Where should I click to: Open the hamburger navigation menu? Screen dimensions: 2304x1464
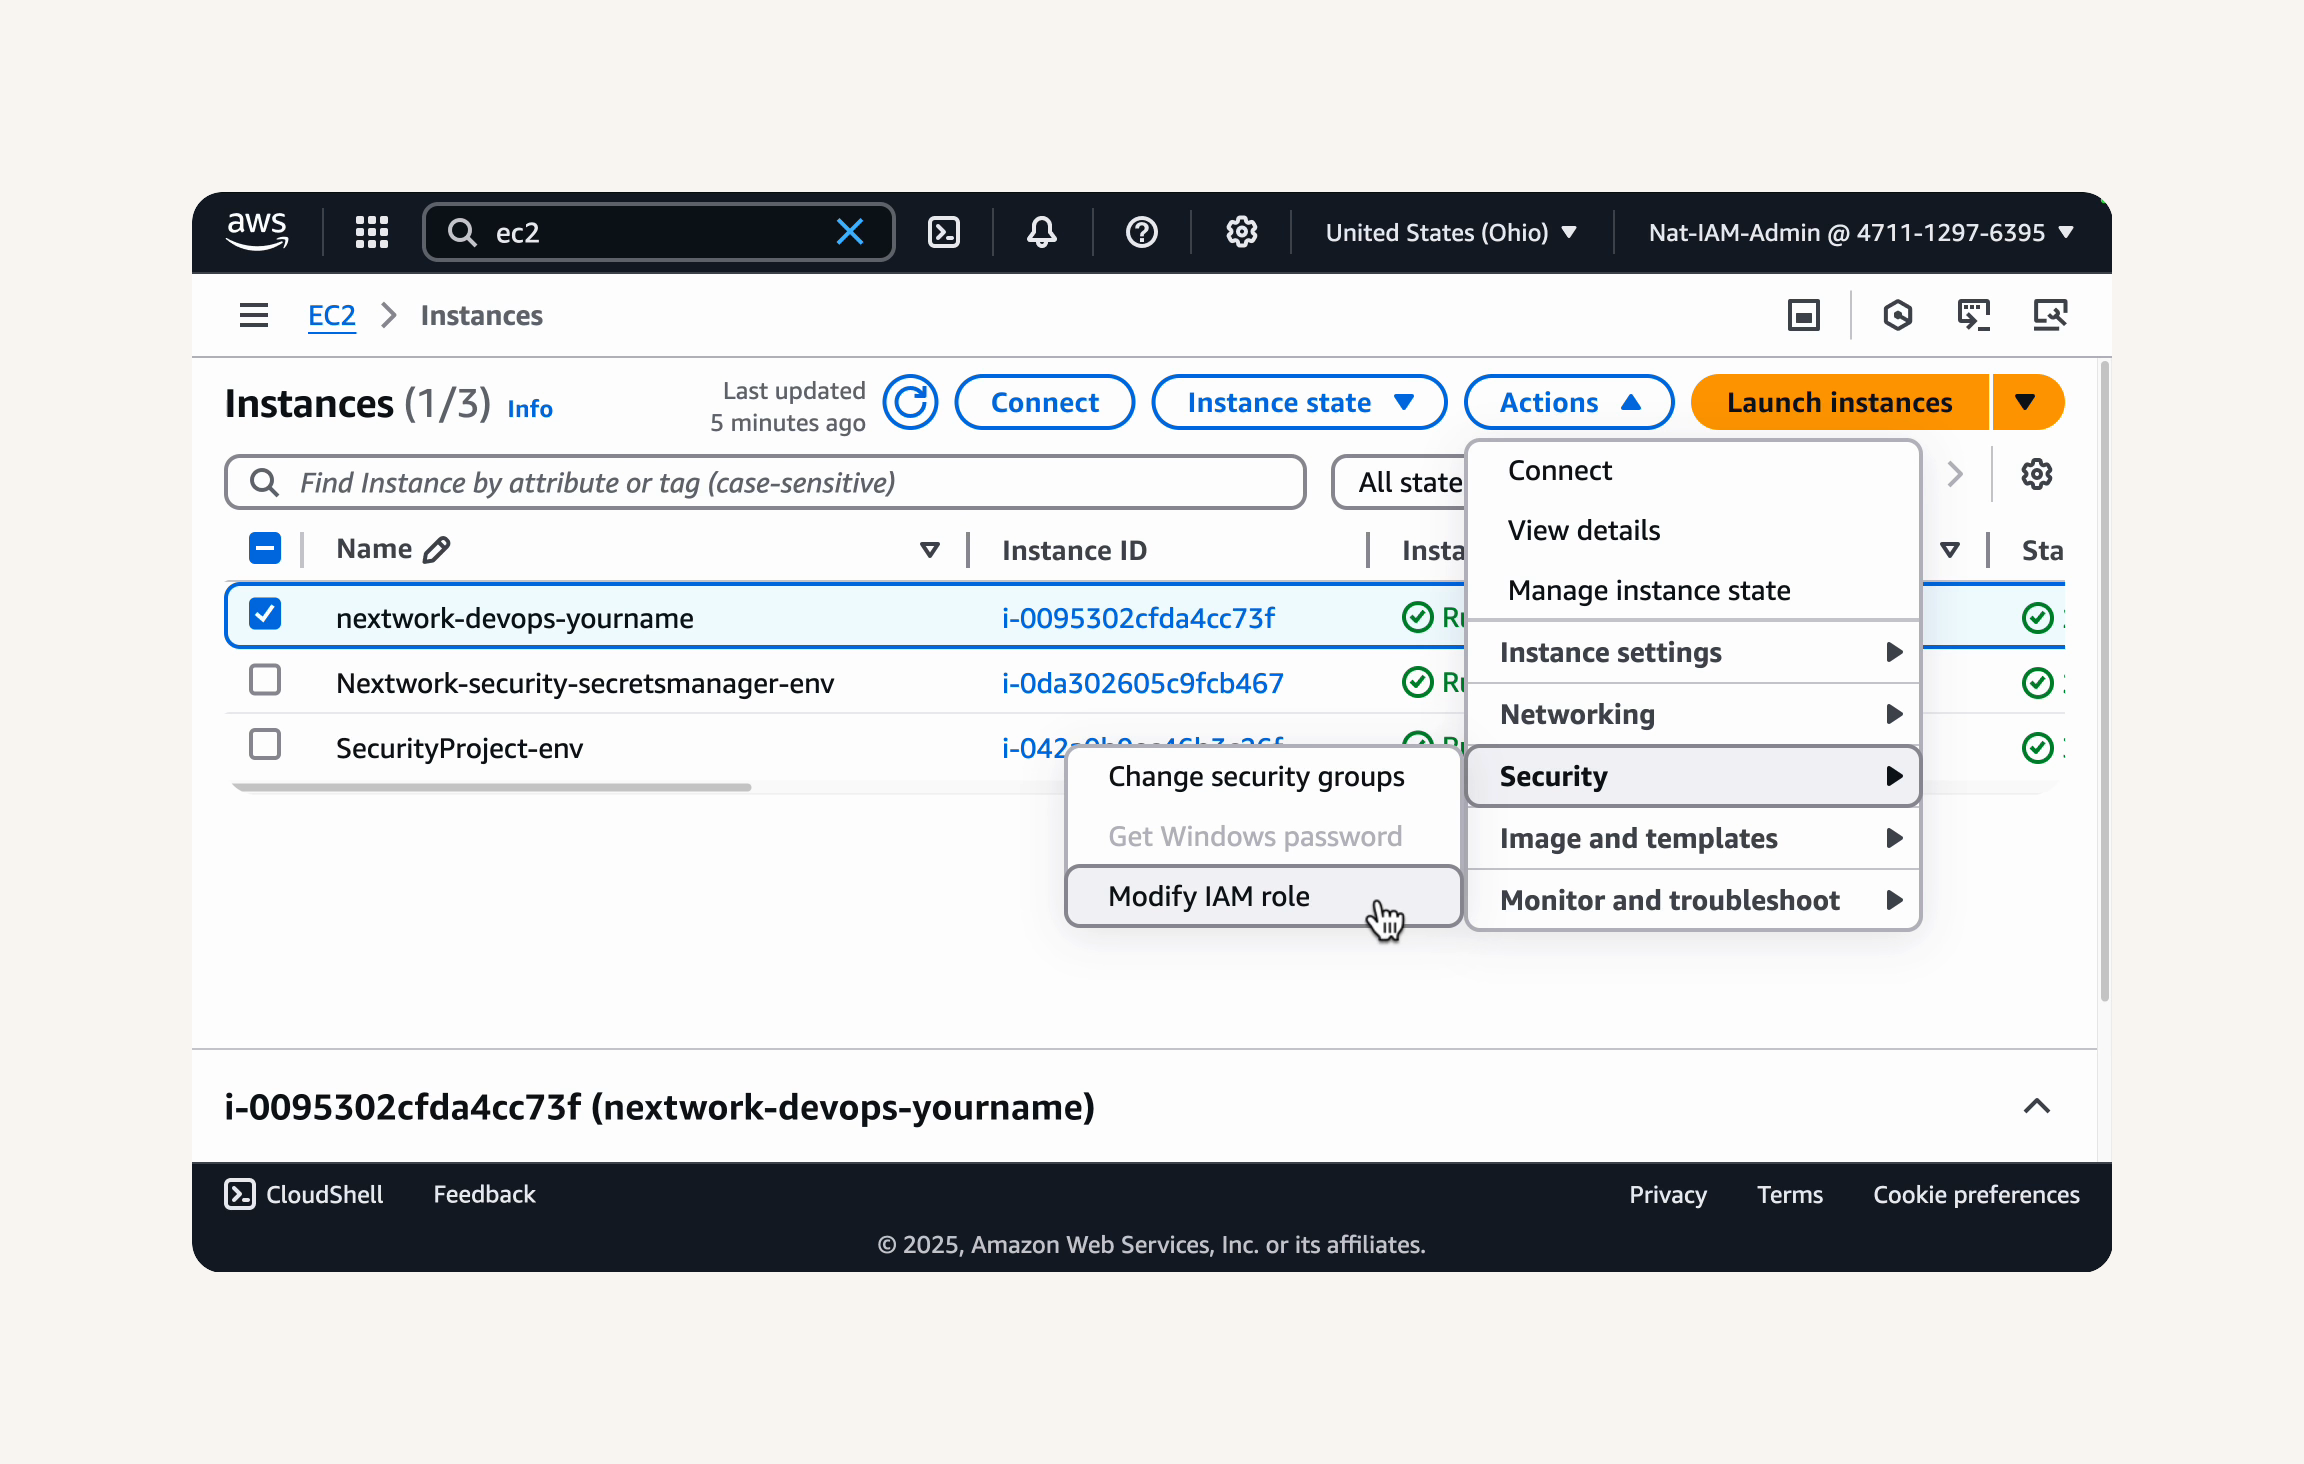click(x=254, y=316)
